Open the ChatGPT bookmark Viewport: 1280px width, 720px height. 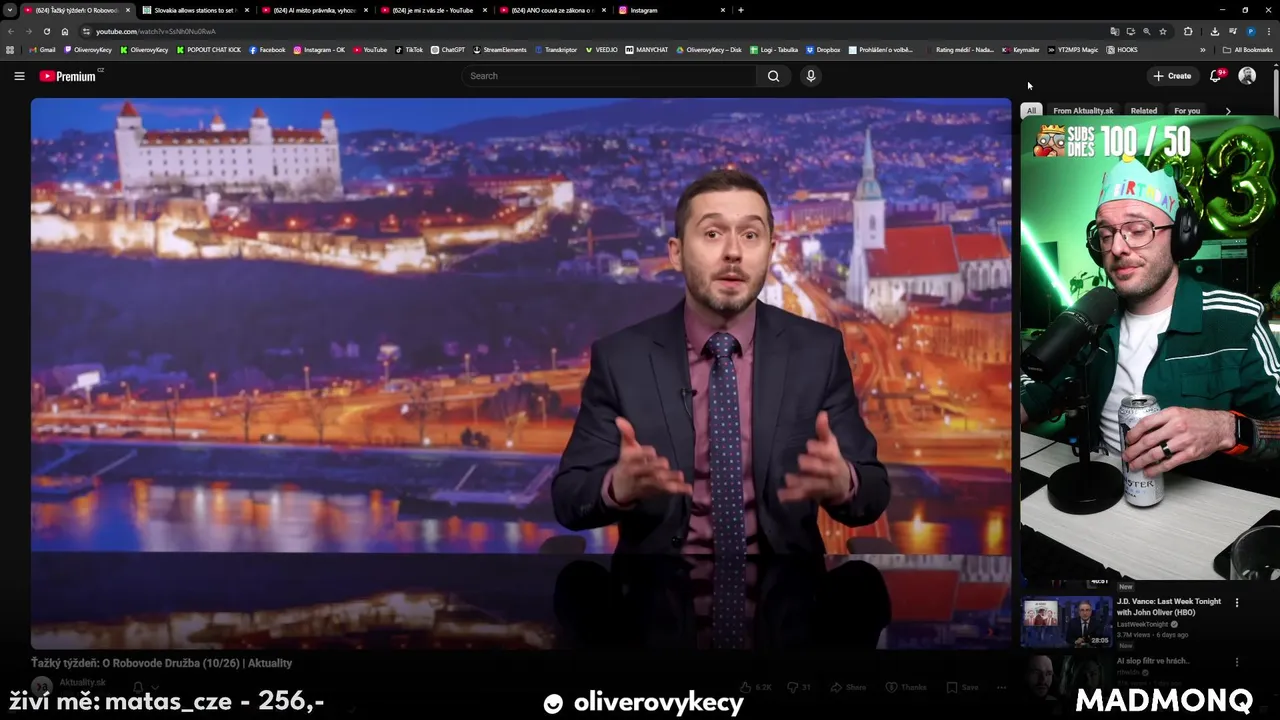coord(448,50)
